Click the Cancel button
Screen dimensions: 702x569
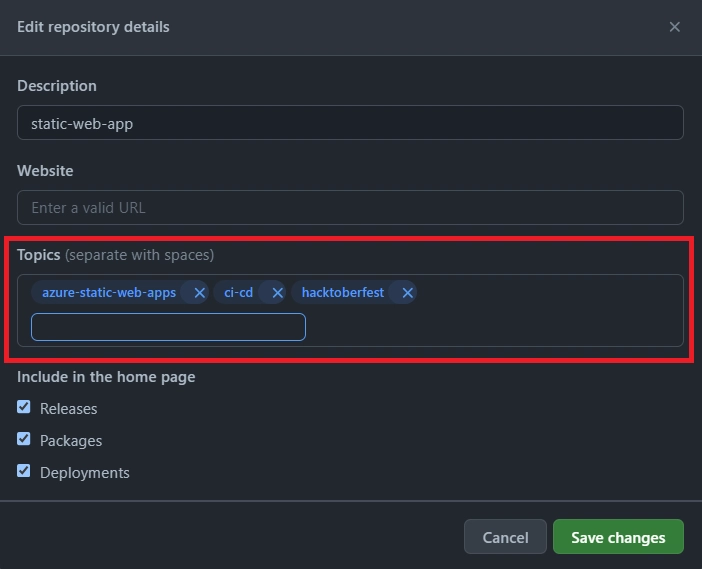pos(505,537)
